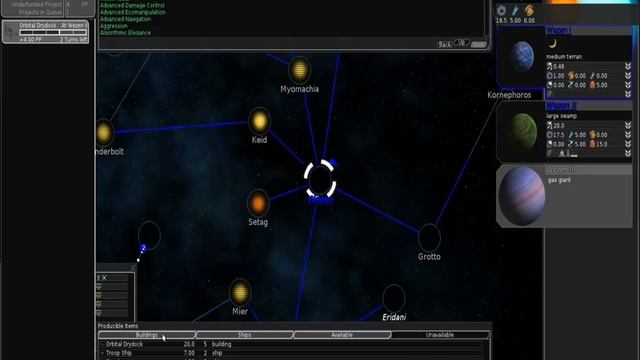Image resolution: width=640 pixels, height=360 pixels.
Task: Select the unnamed system circle above fleet 2
Action: 149,235
